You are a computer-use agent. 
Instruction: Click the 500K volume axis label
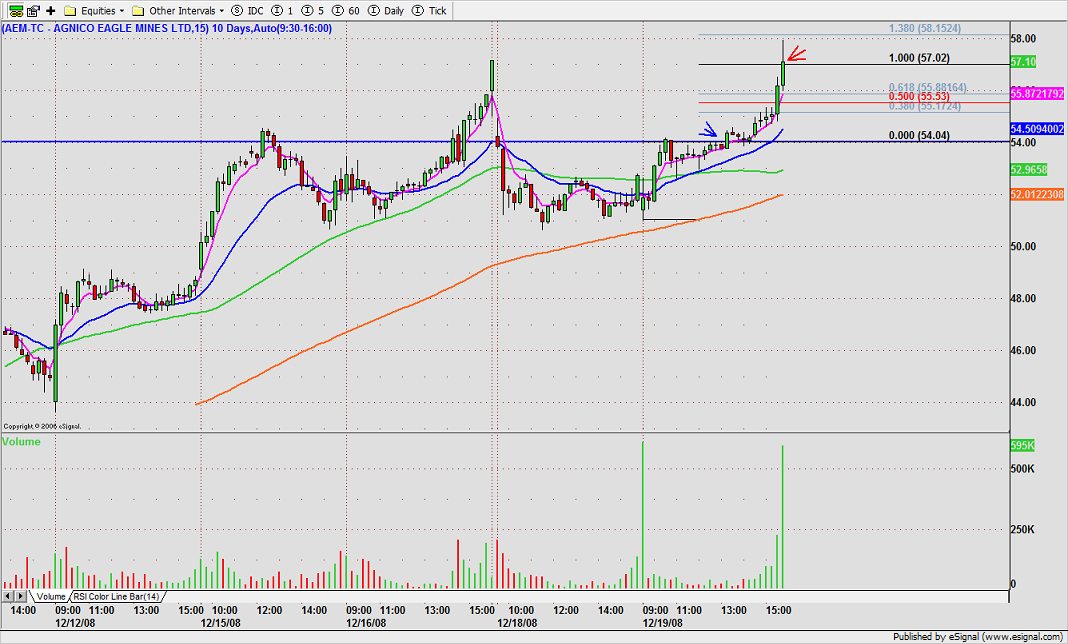tap(1023, 469)
